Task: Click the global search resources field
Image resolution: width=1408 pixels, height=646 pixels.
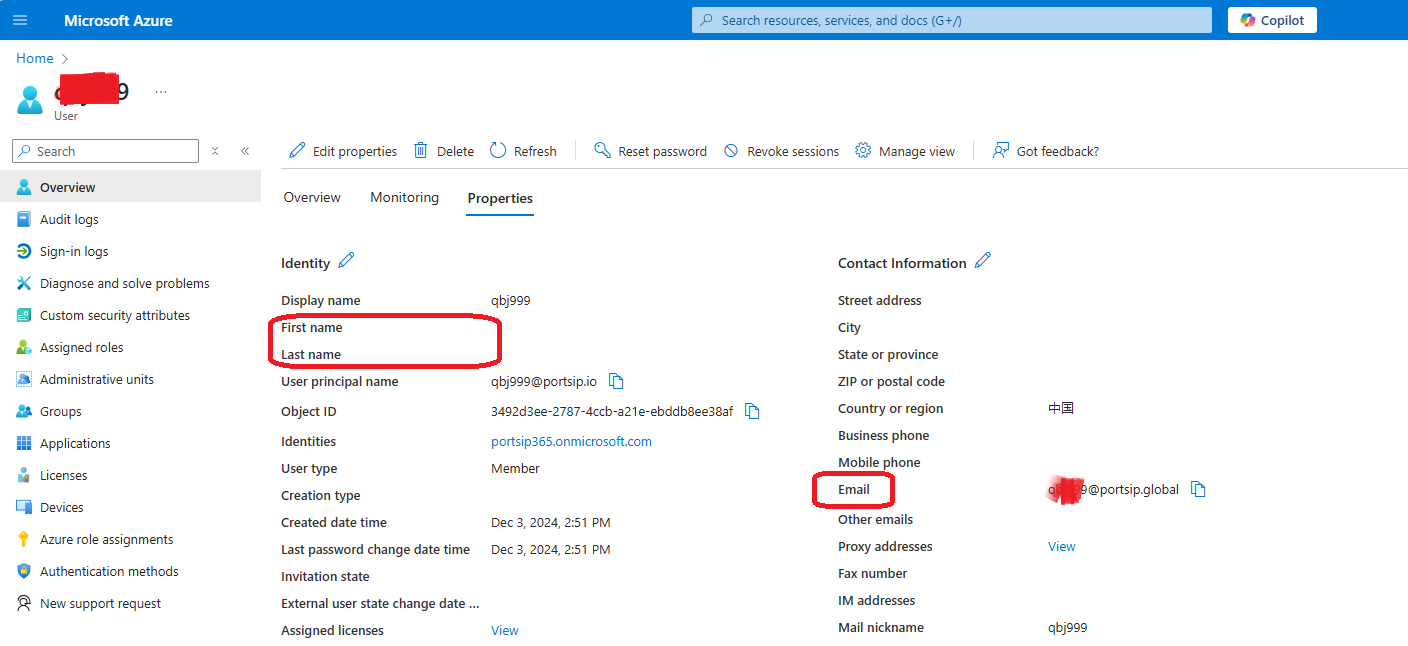Action: click(952, 20)
